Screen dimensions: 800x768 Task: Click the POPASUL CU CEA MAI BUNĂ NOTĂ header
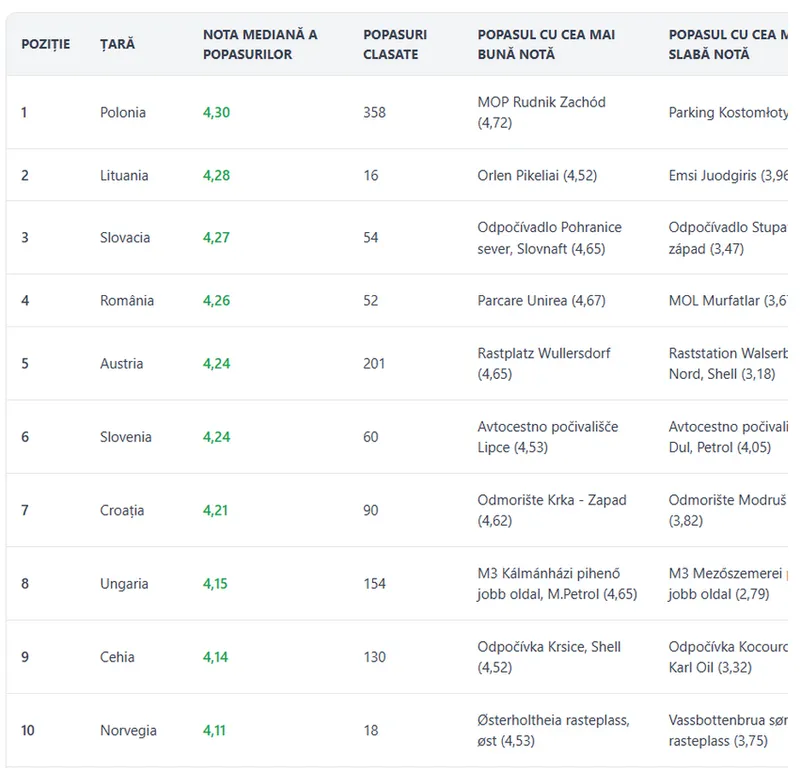pyautogui.click(x=546, y=44)
